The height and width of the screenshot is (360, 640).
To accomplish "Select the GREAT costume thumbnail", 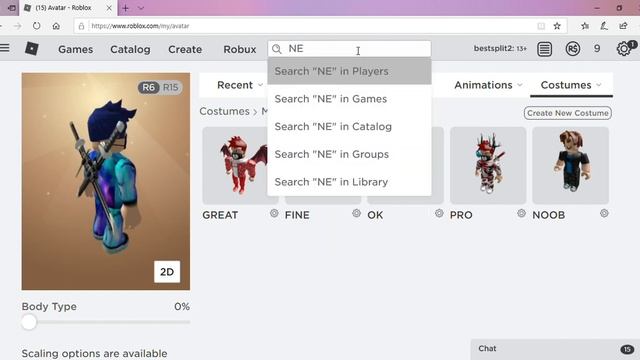I will 240,165.
